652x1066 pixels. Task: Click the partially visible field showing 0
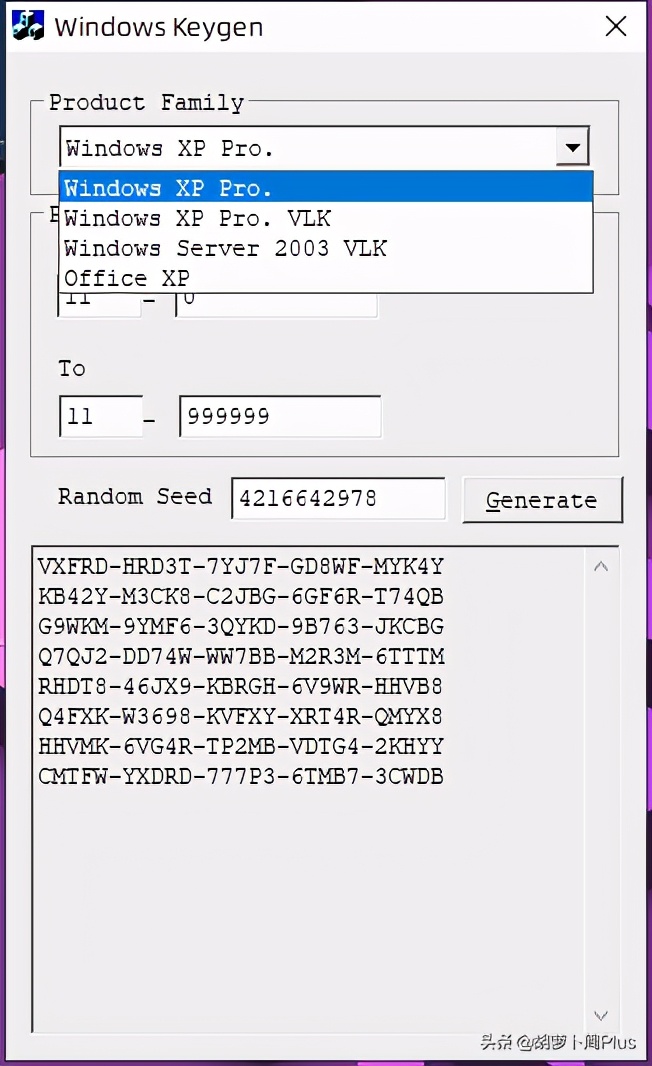[277, 305]
